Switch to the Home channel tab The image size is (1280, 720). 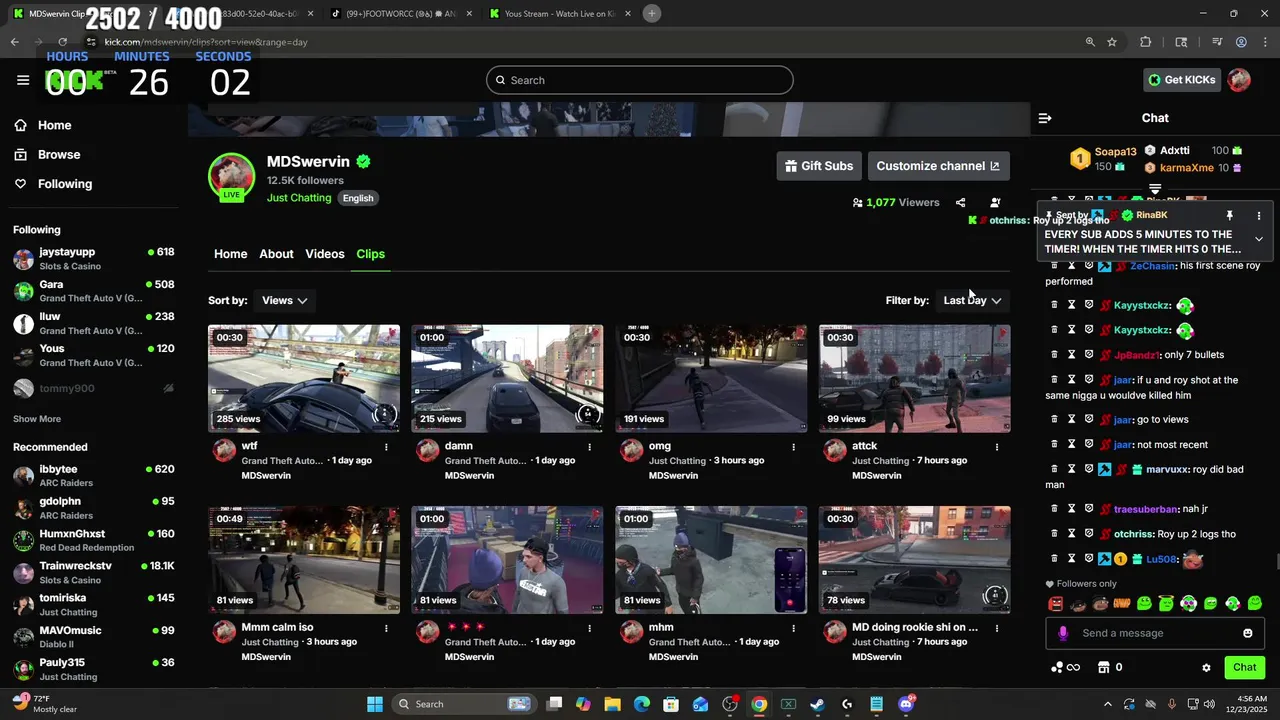pyautogui.click(x=230, y=254)
